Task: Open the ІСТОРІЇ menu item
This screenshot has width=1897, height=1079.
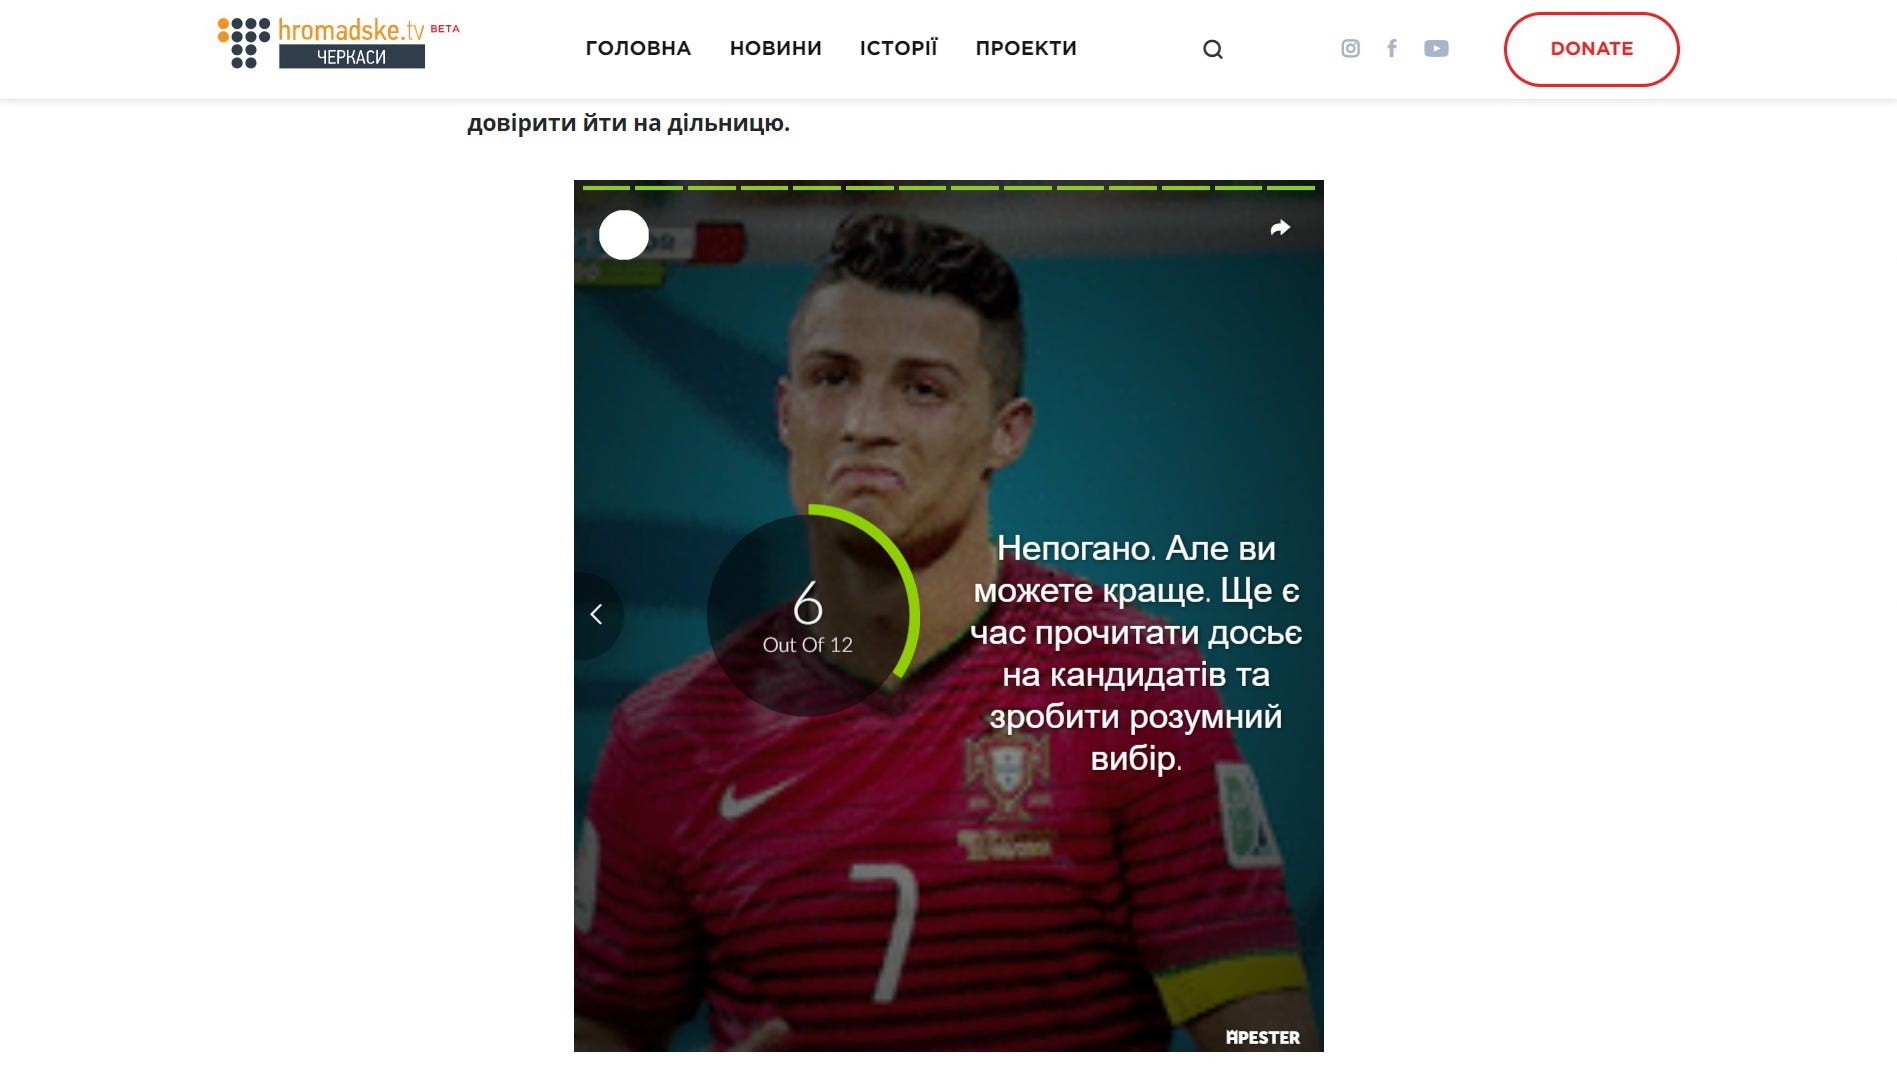Action: [x=899, y=48]
